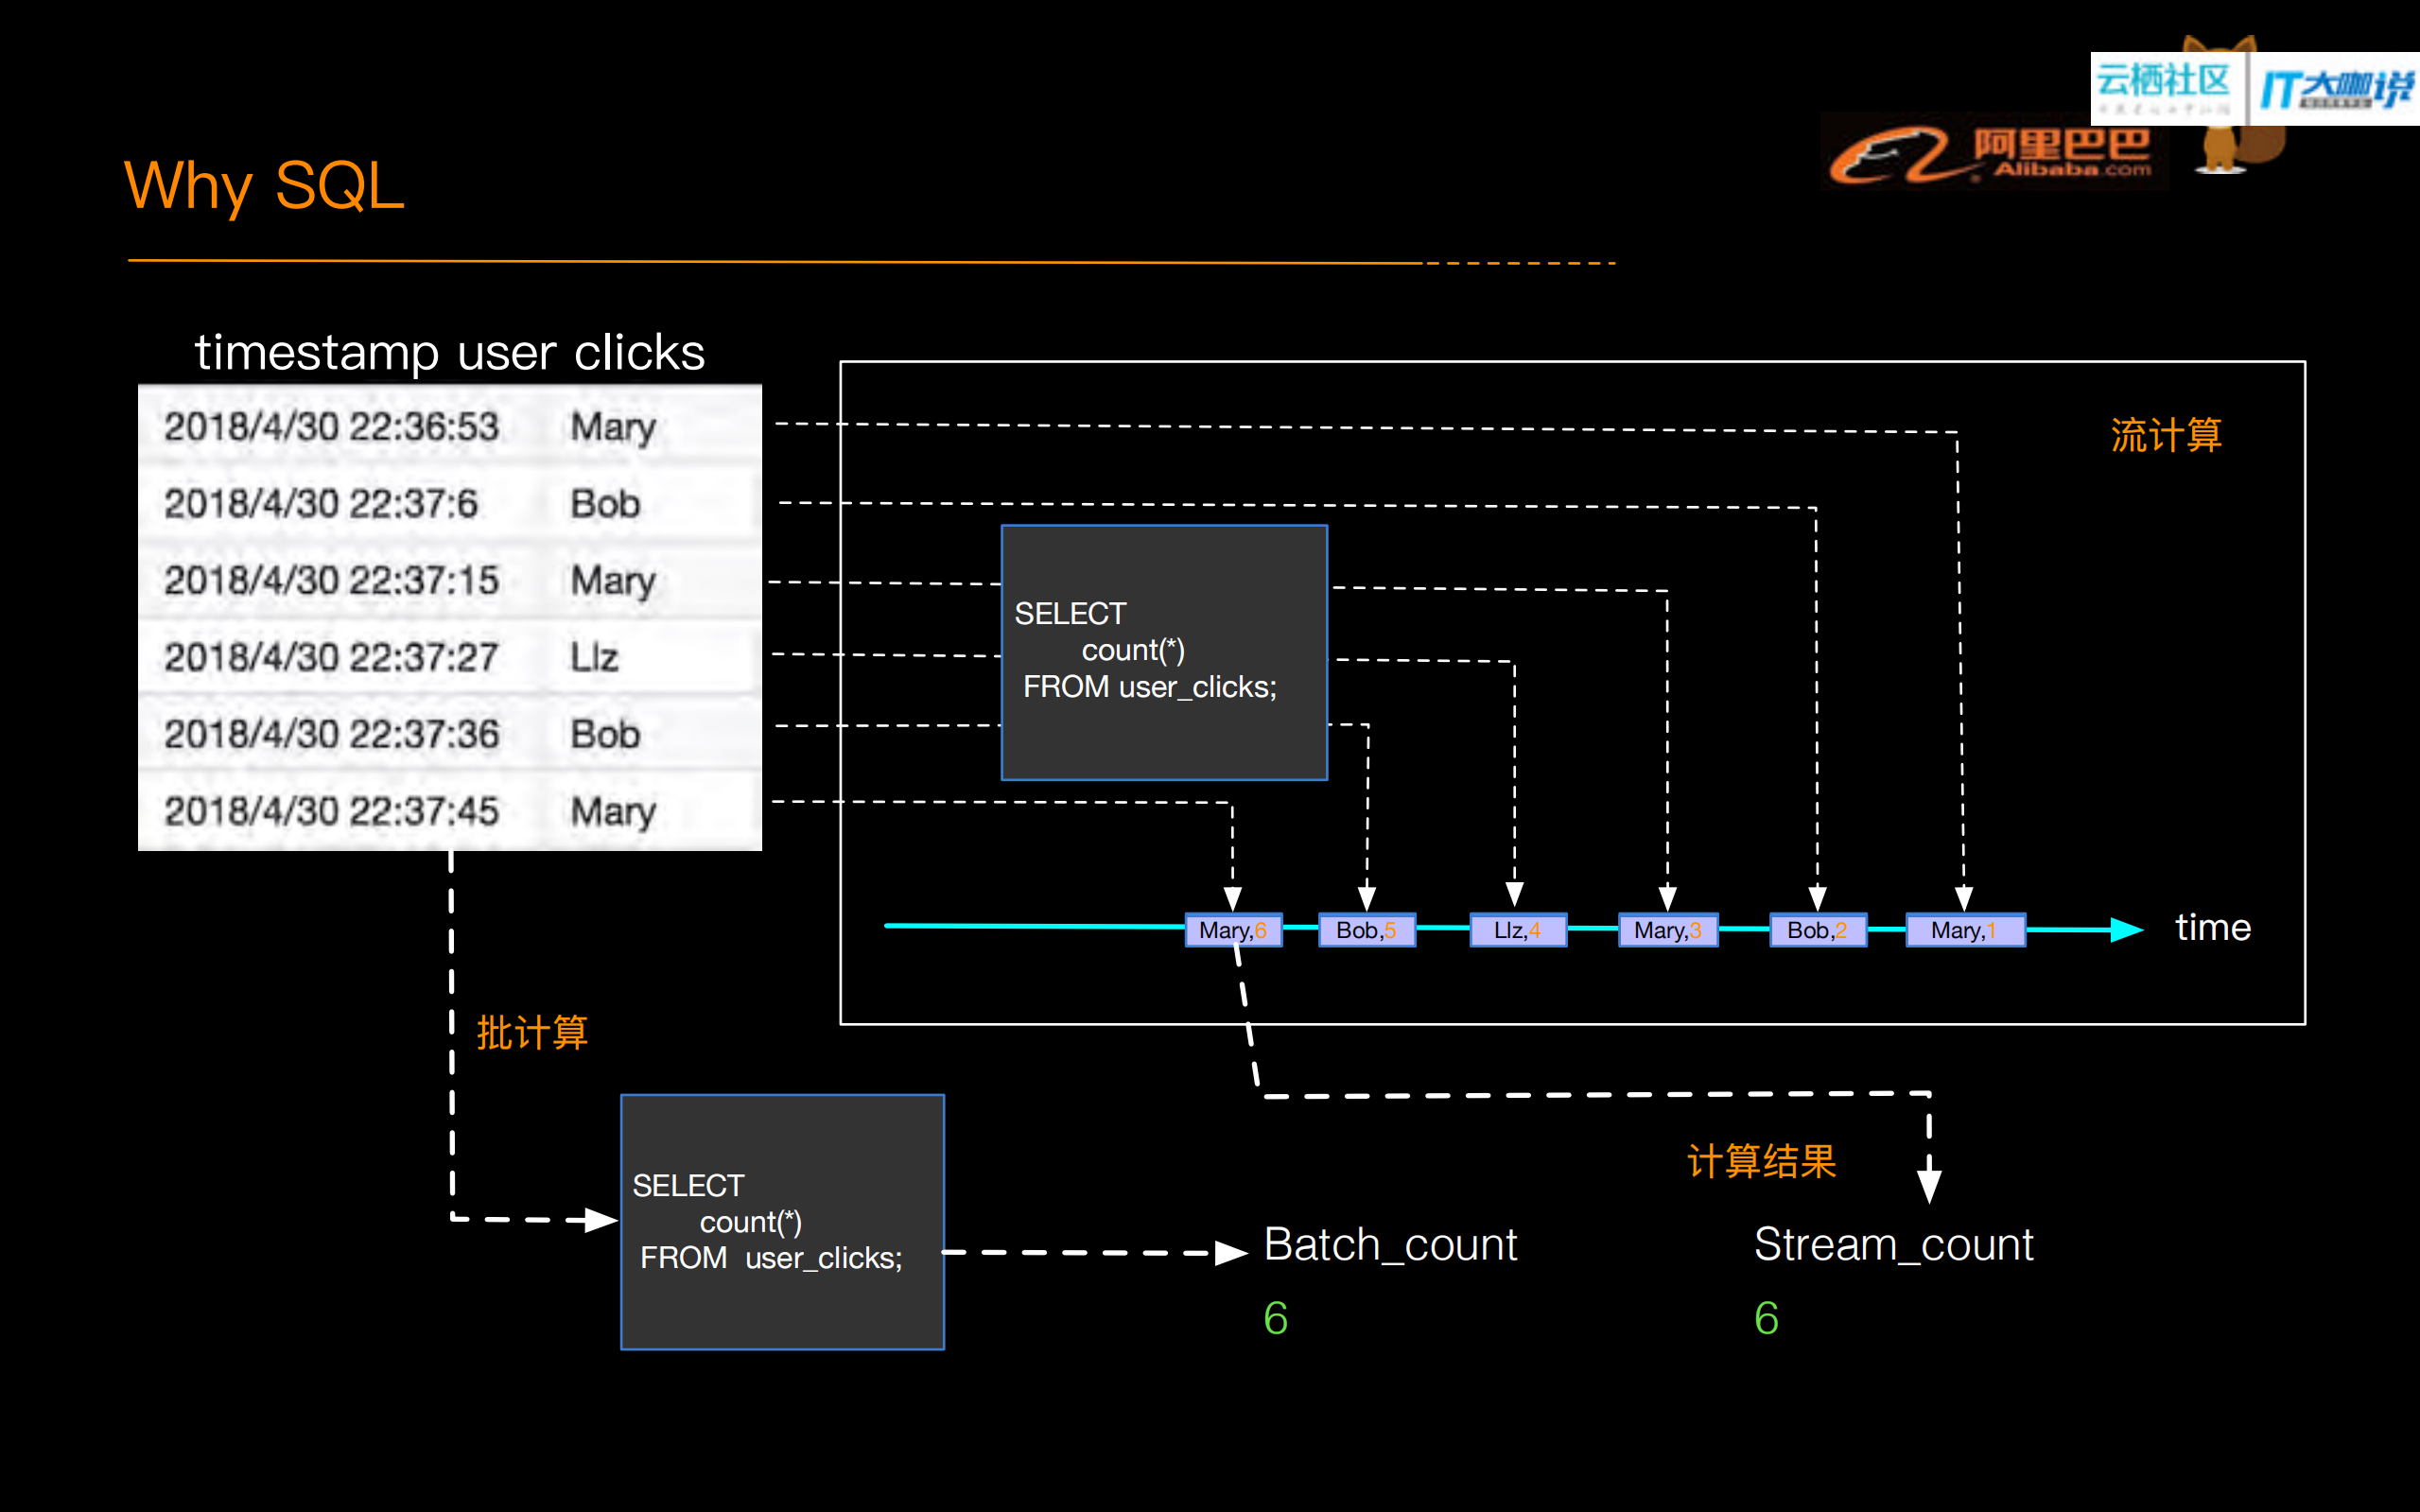Click the Why SQL slide title
This screenshot has width=2420, height=1512.
coord(263,184)
